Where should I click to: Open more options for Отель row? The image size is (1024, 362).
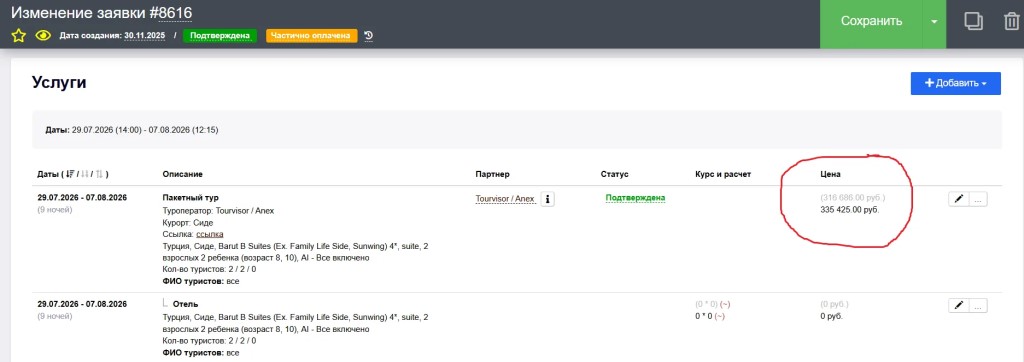click(x=978, y=306)
